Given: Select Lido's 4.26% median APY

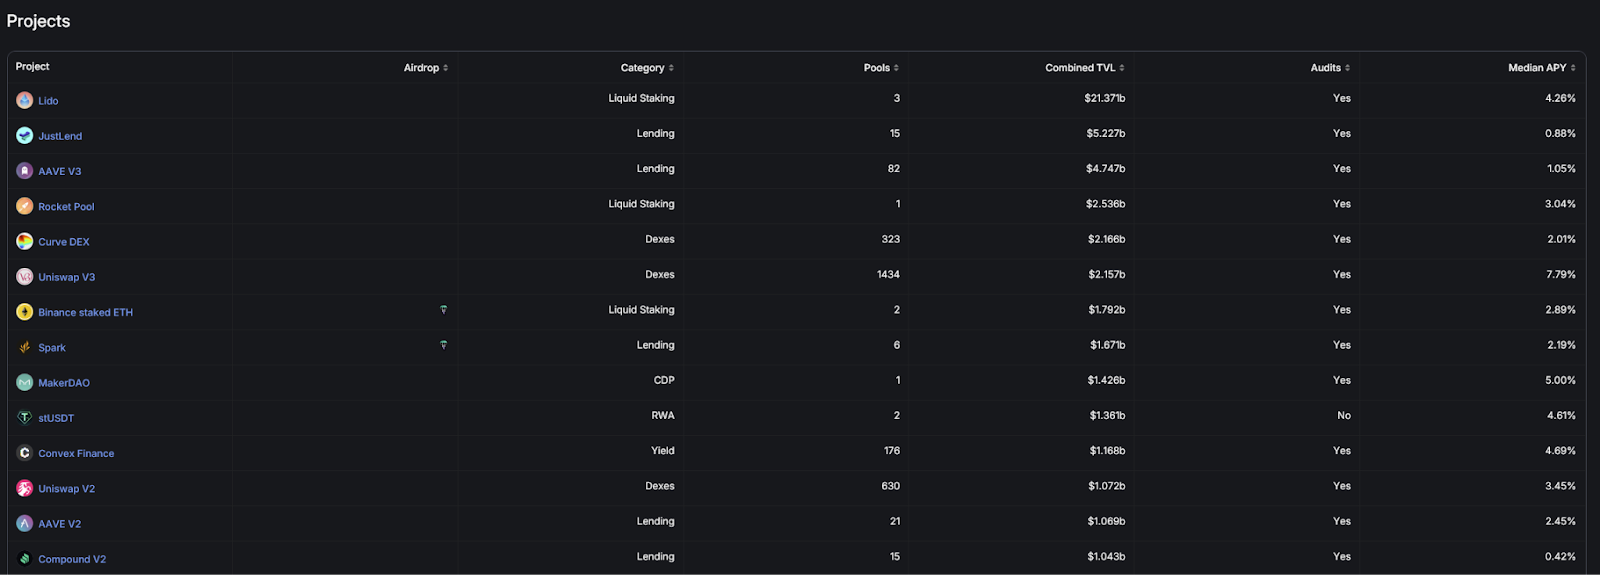Looking at the screenshot, I should tap(1561, 98).
